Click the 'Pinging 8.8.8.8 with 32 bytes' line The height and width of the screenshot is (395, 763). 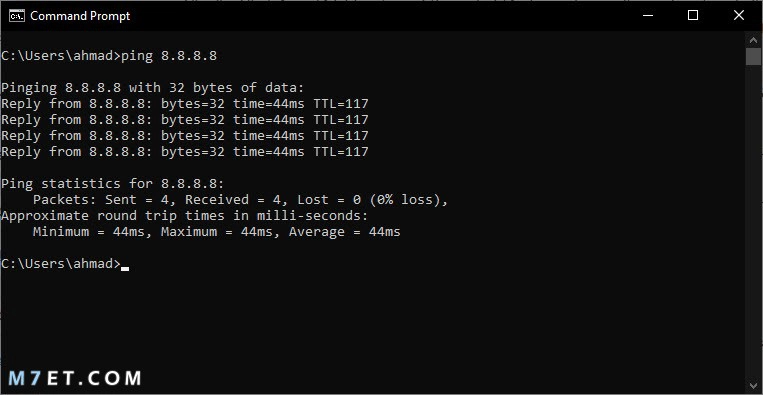152,88
